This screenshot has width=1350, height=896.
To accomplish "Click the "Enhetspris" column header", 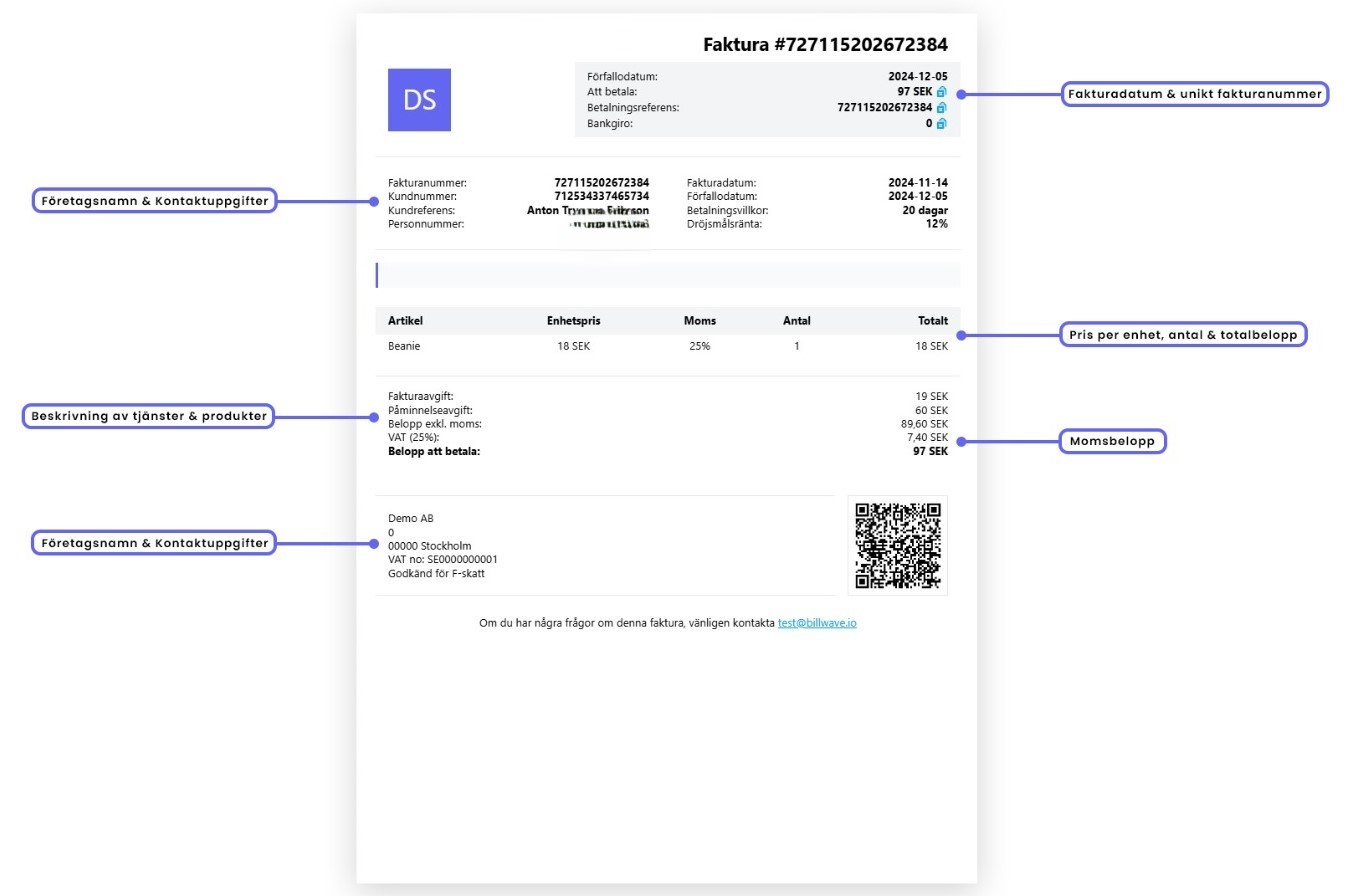I will (x=574, y=321).
